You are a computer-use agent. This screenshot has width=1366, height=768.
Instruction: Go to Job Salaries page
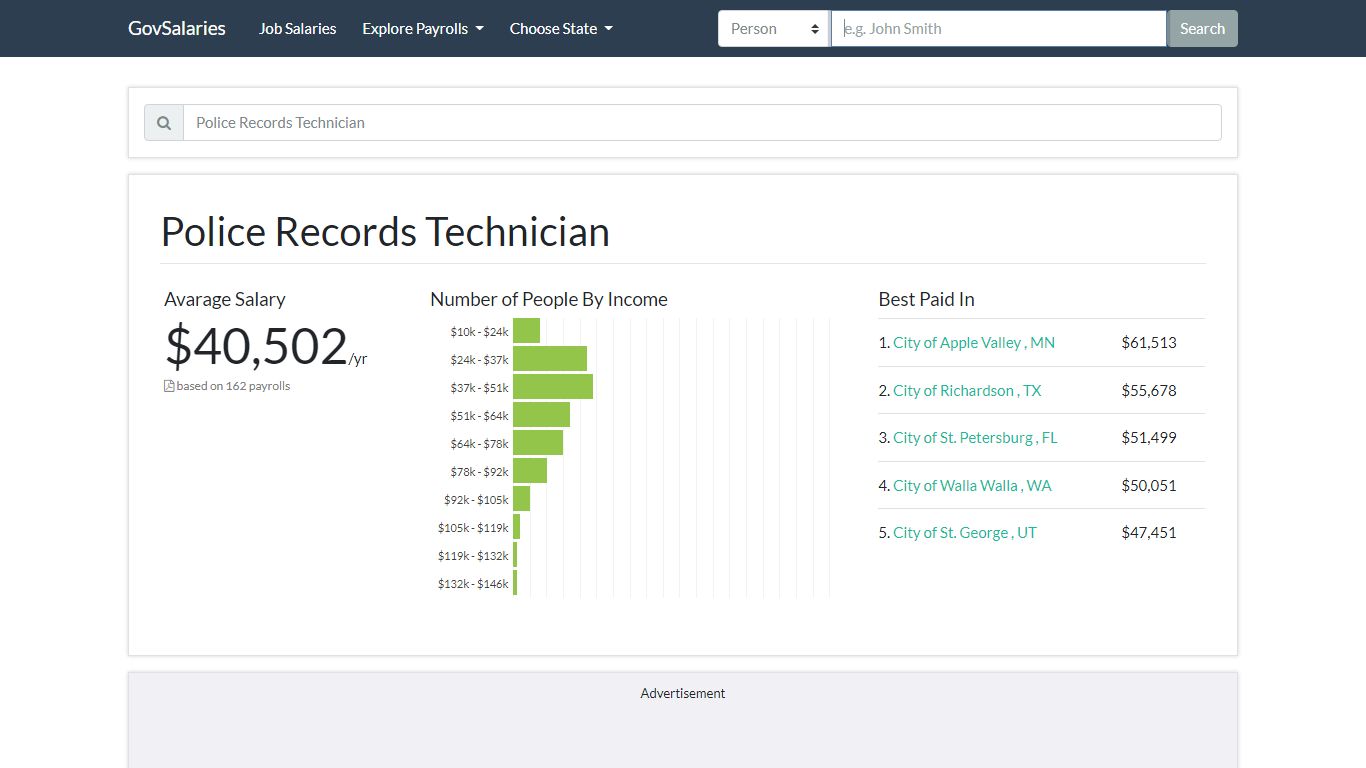pyautogui.click(x=298, y=28)
